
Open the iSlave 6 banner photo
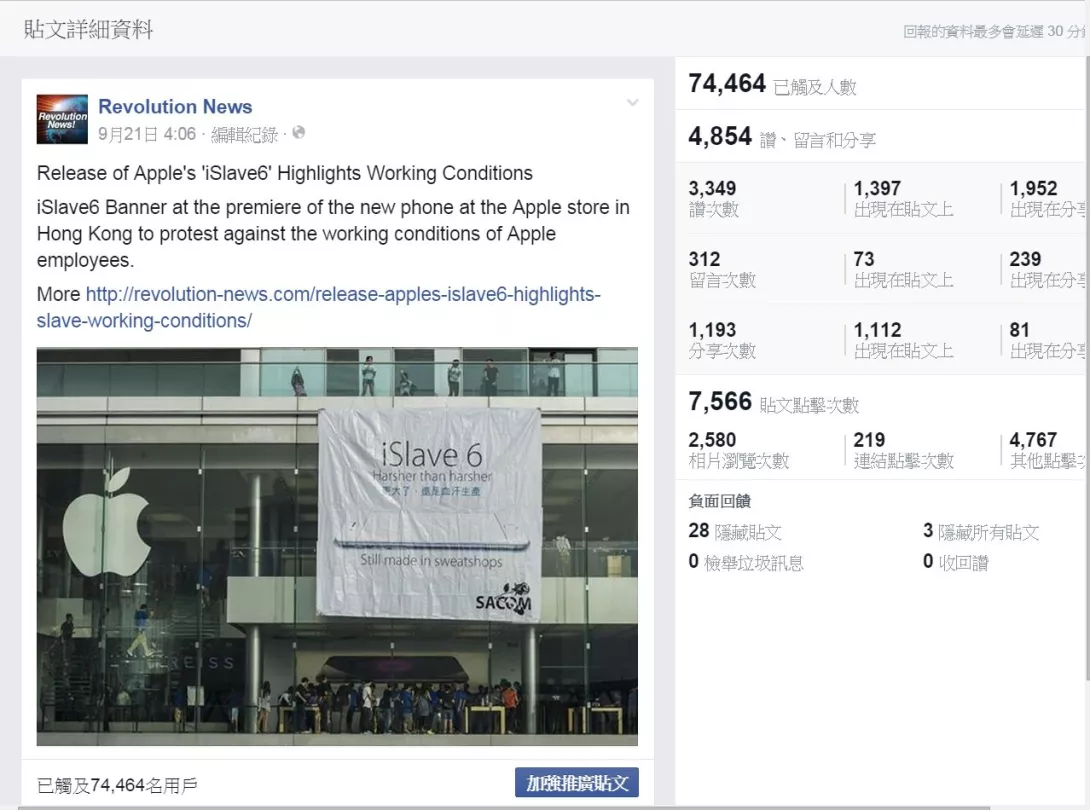[337, 546]
